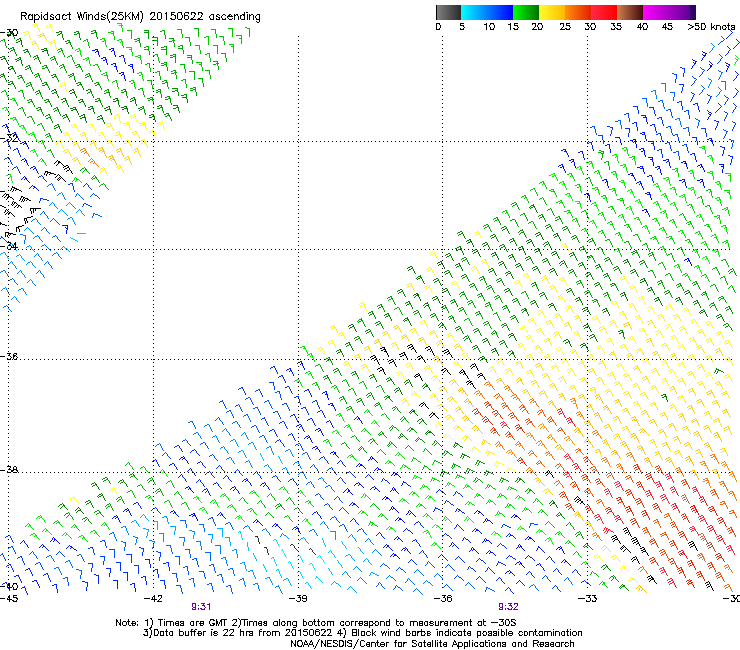
Task: Click the longitude label '-42'
Action: point(153,599)
